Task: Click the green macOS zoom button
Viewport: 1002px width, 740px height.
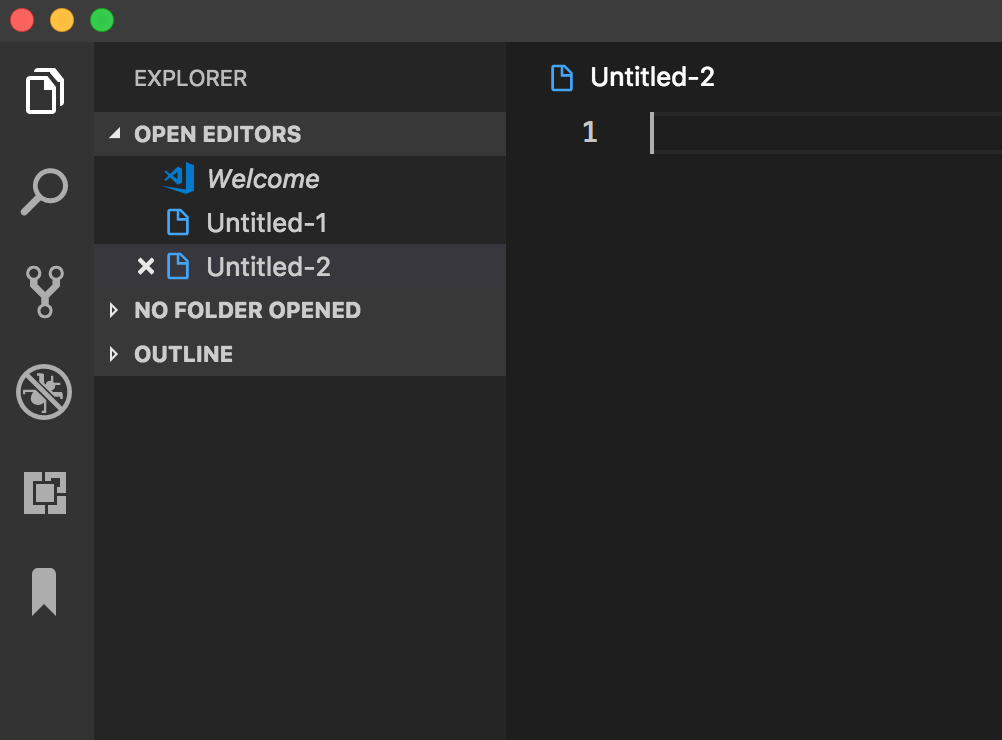Action: tap(101, 19)
